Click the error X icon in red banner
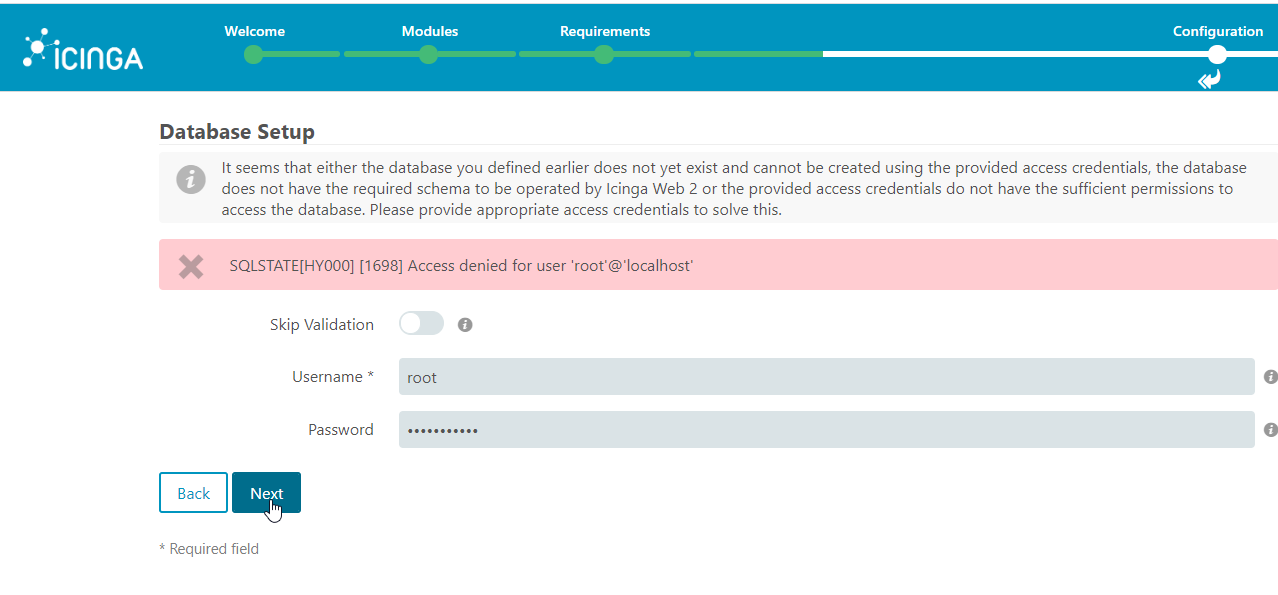 click(x=191, y=266)
